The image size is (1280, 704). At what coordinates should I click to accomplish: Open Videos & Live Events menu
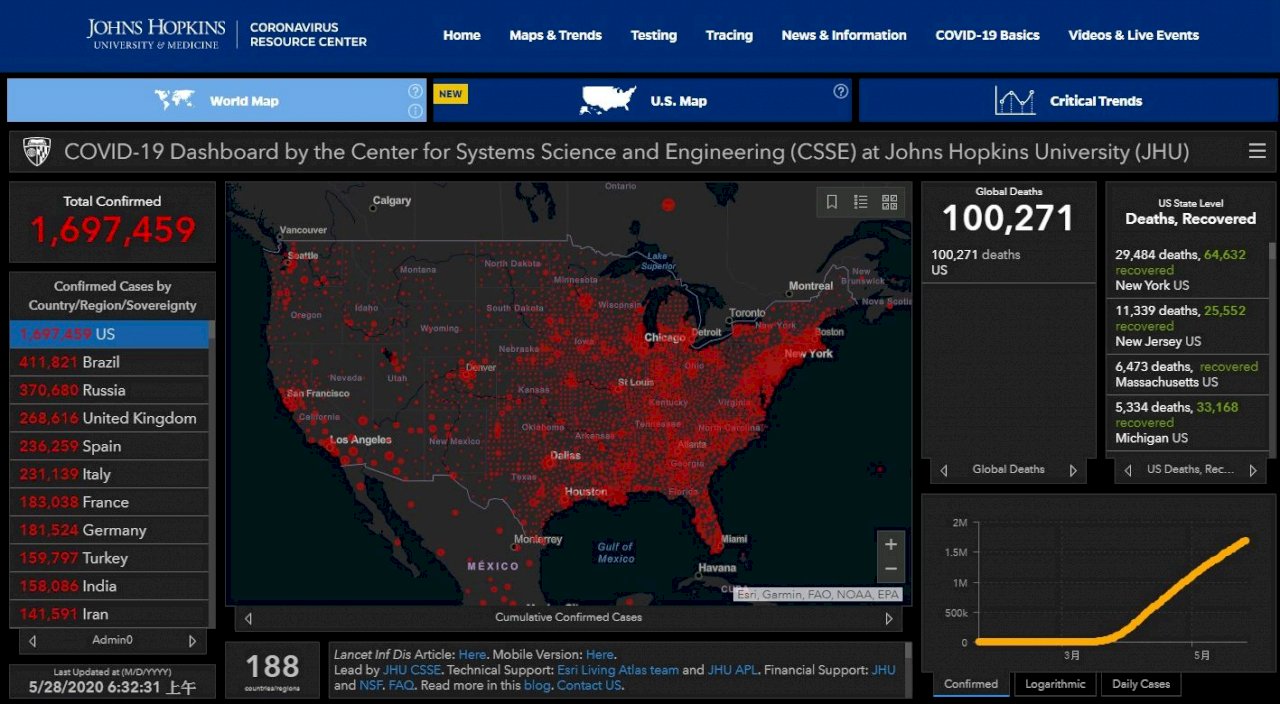[x=1134, y=35]
